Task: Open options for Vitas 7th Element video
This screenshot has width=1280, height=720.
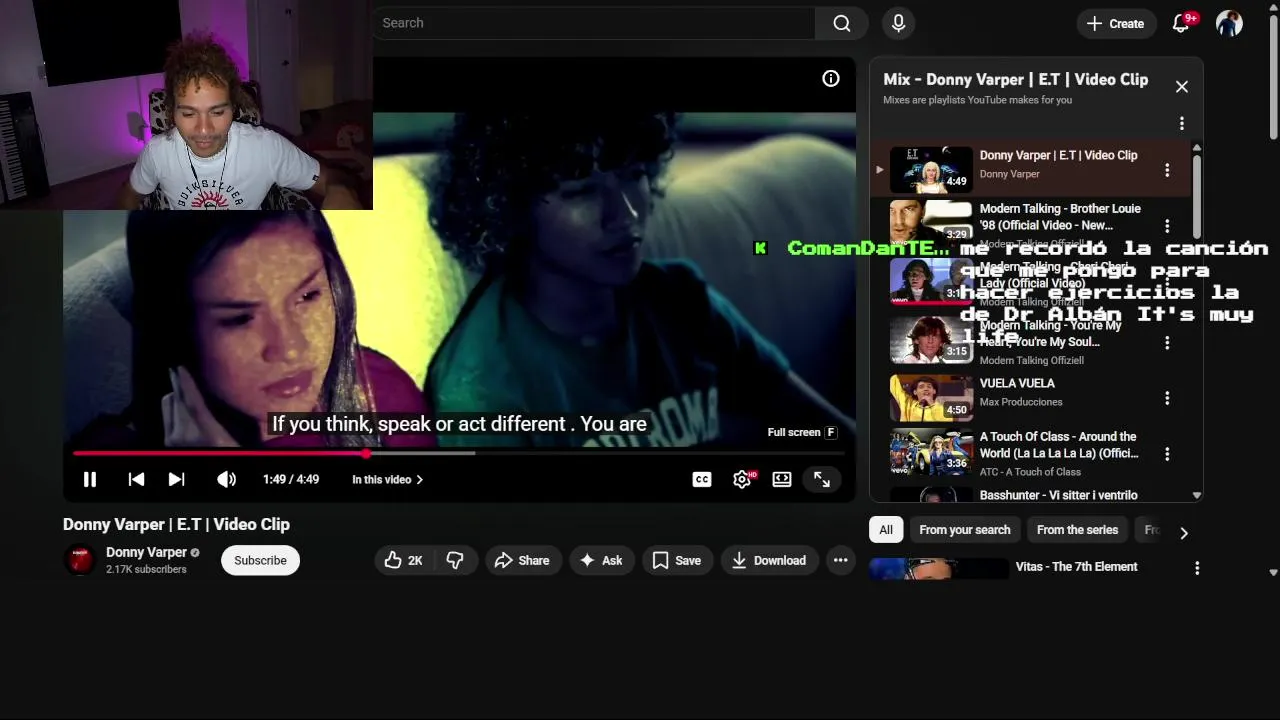Action: pos(1197,568)
